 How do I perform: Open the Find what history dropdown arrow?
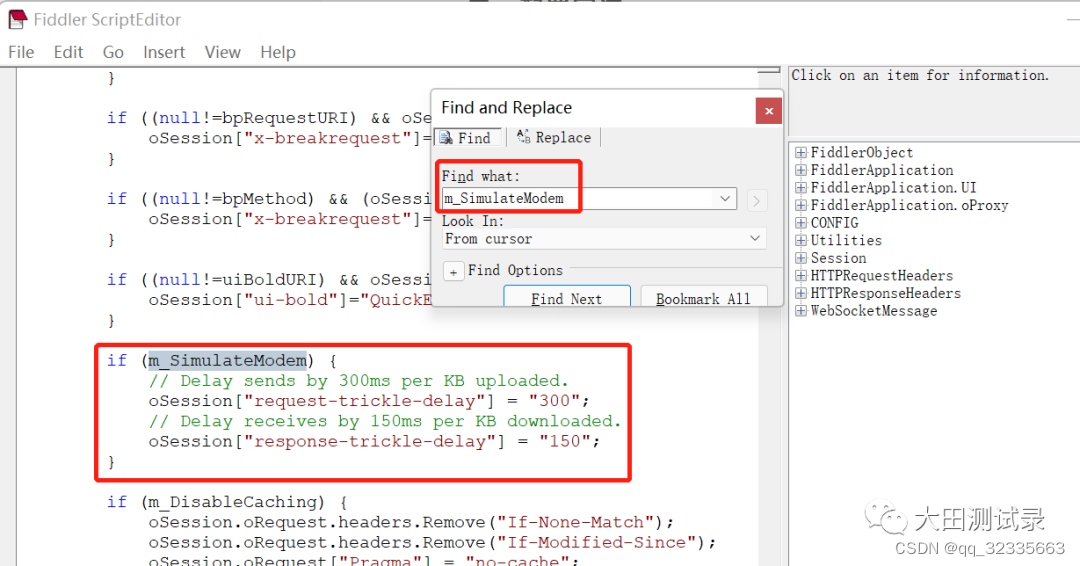(x=725, y=199)
